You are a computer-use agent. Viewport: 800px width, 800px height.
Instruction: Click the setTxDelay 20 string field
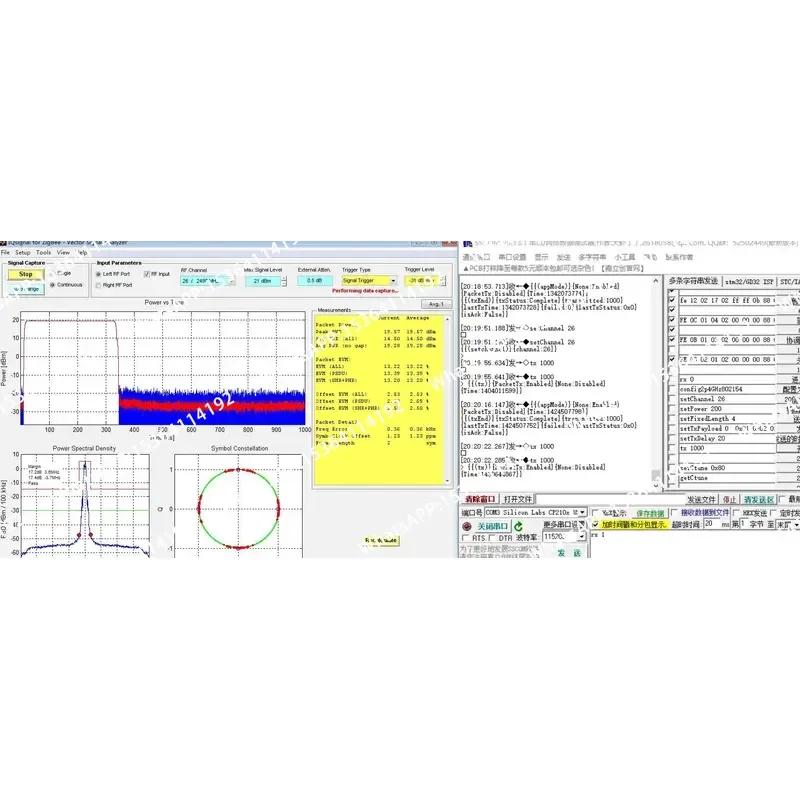point(727,439)
